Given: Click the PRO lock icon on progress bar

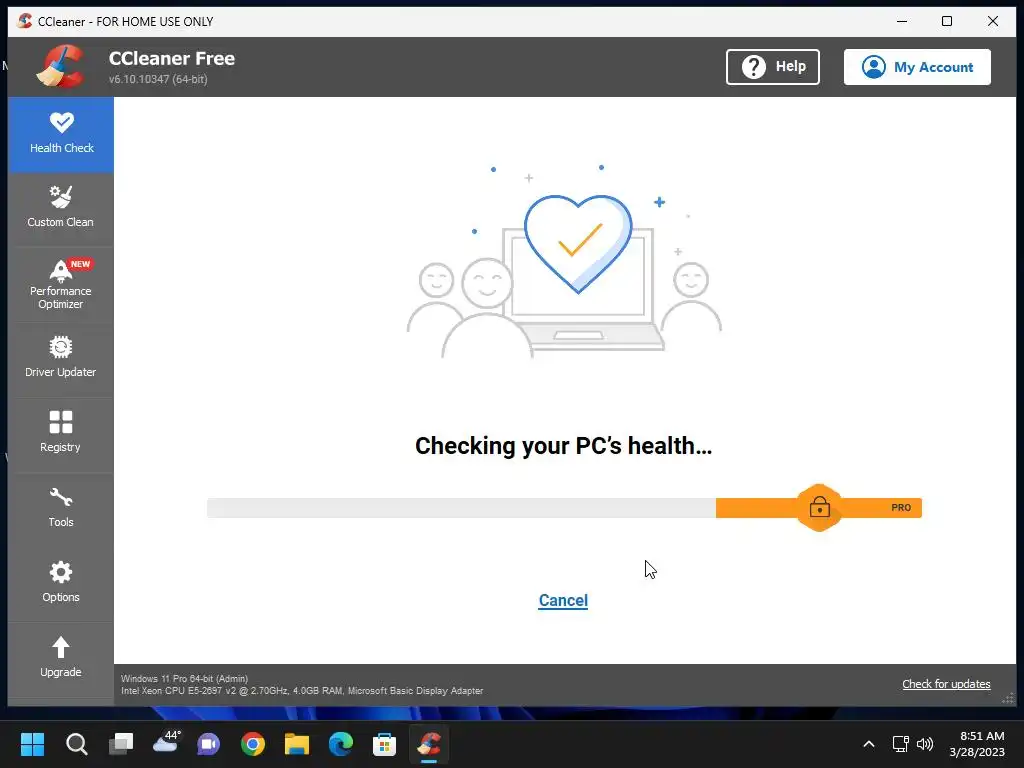Looking at the screenshot, I should 819,507.
